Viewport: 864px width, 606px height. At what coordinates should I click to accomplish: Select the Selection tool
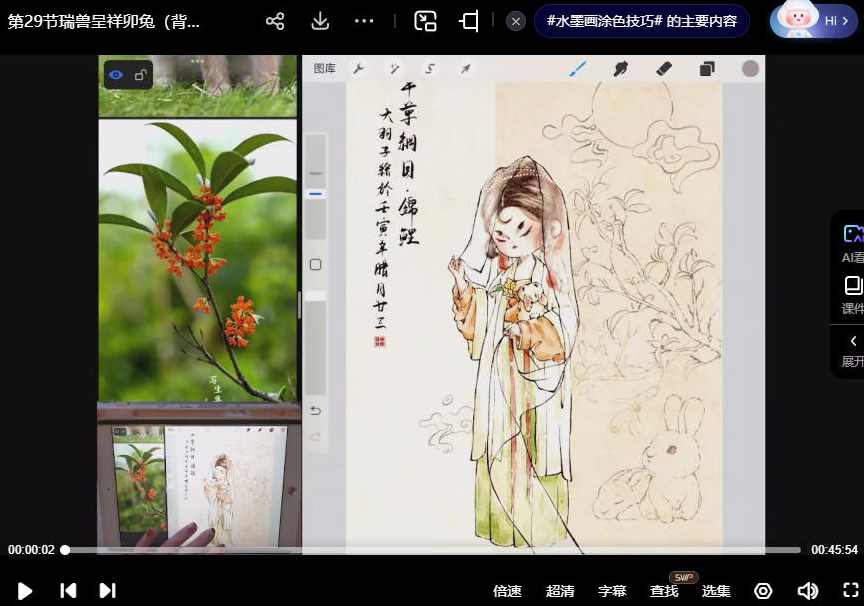click(x=432, y=68)
